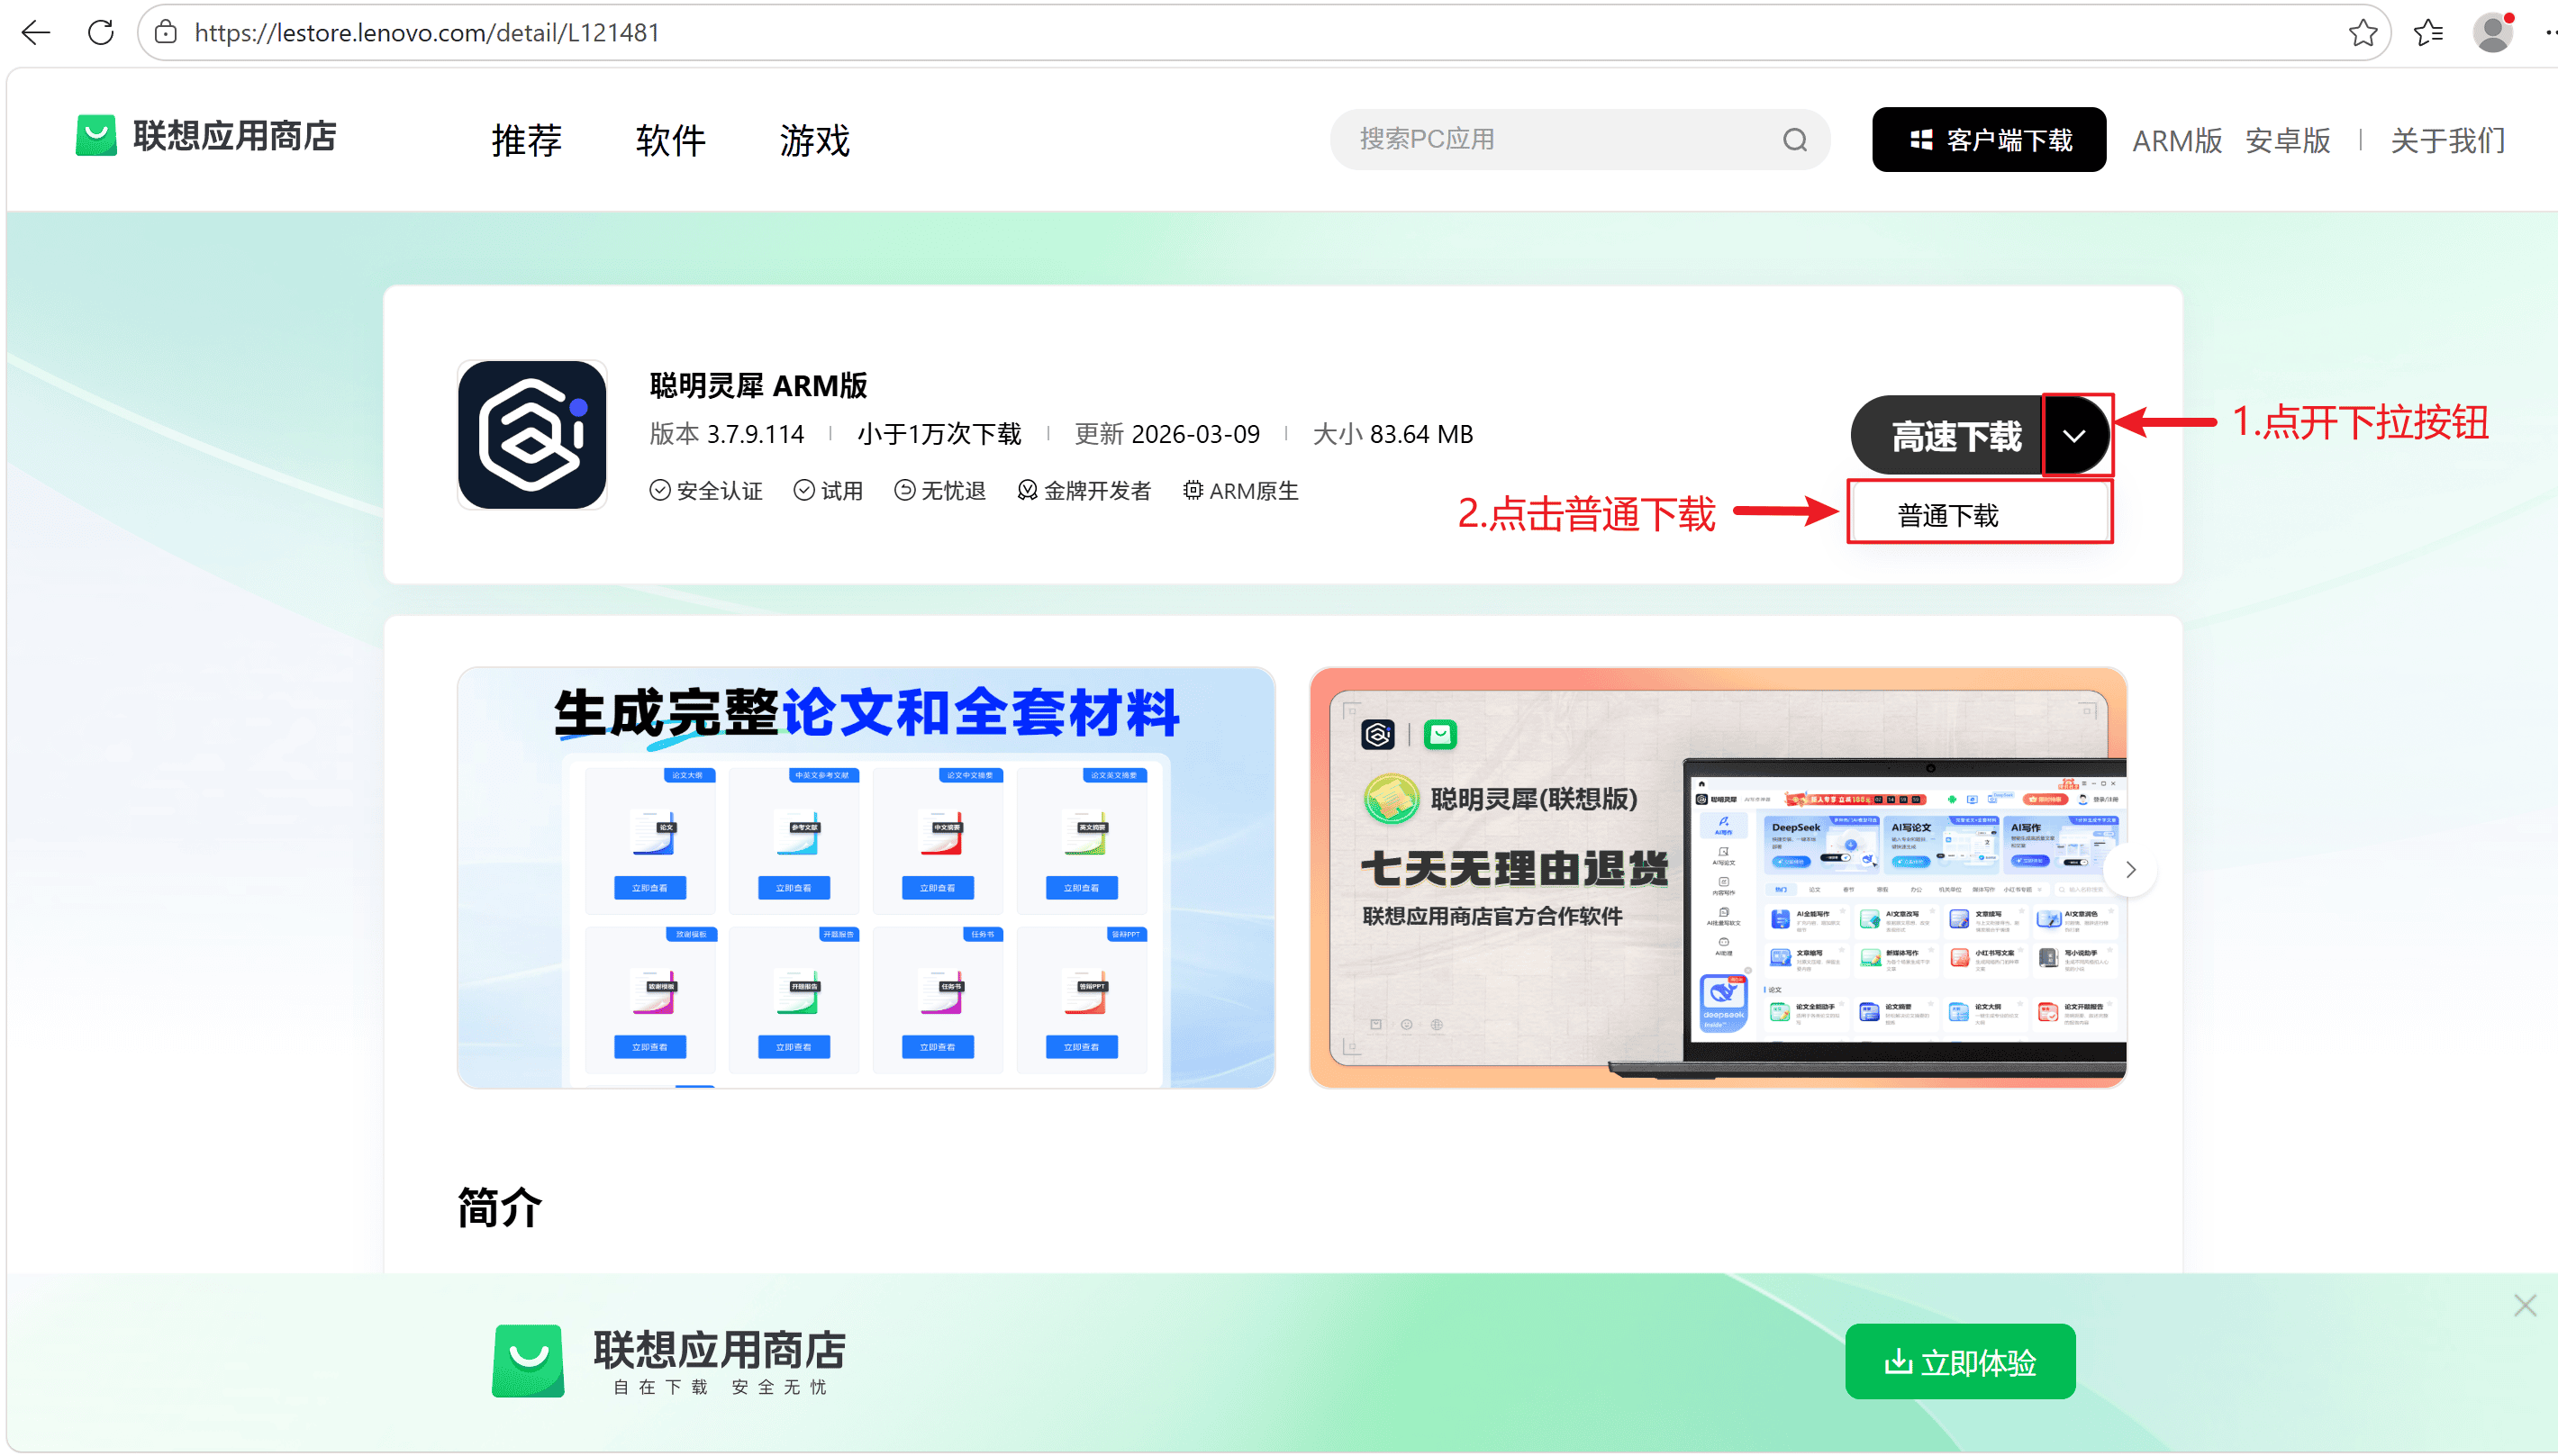Open the 联想应用商店 logo home link

coord(206,136)
